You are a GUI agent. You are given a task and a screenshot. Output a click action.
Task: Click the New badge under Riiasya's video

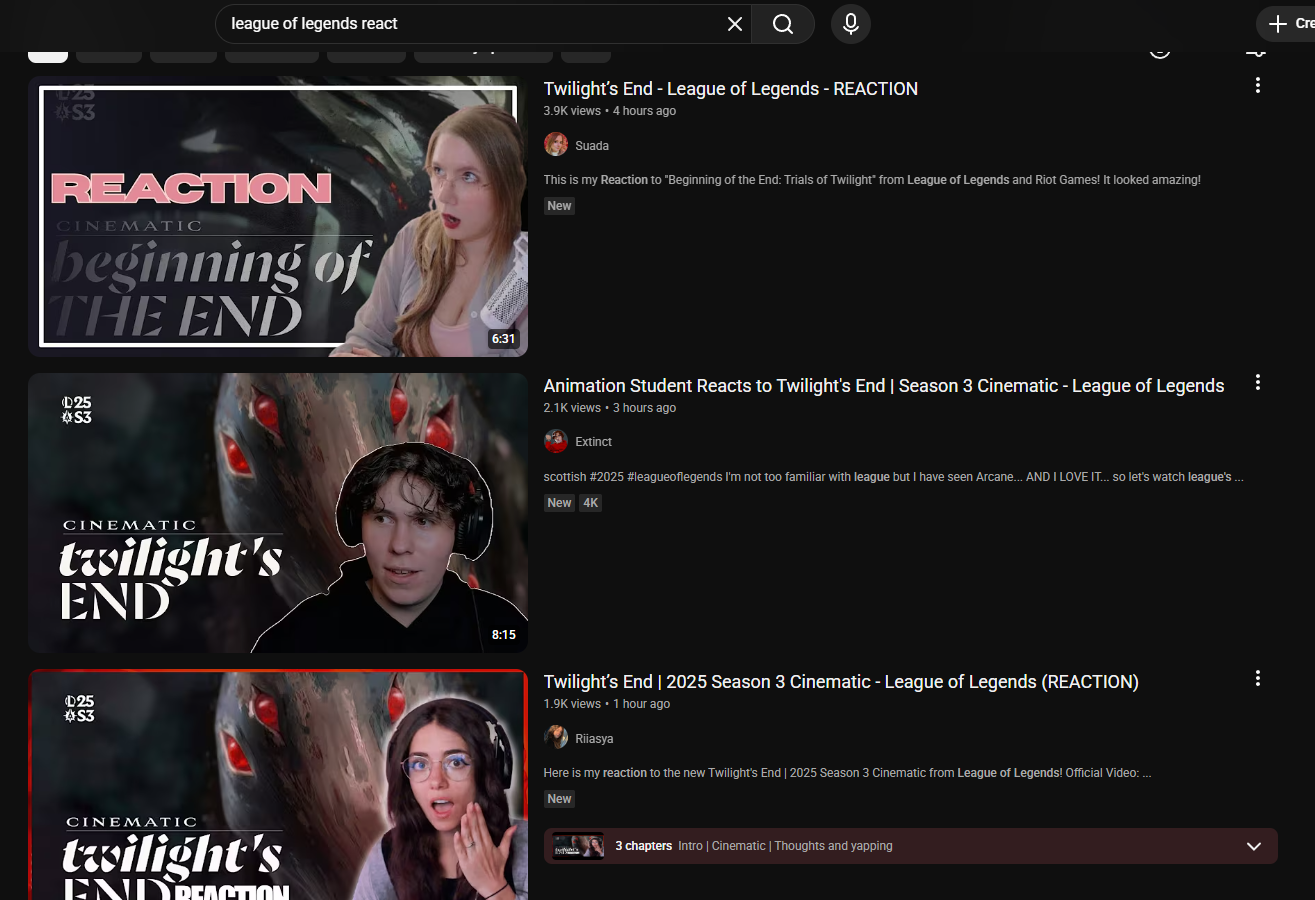point(560,799)
